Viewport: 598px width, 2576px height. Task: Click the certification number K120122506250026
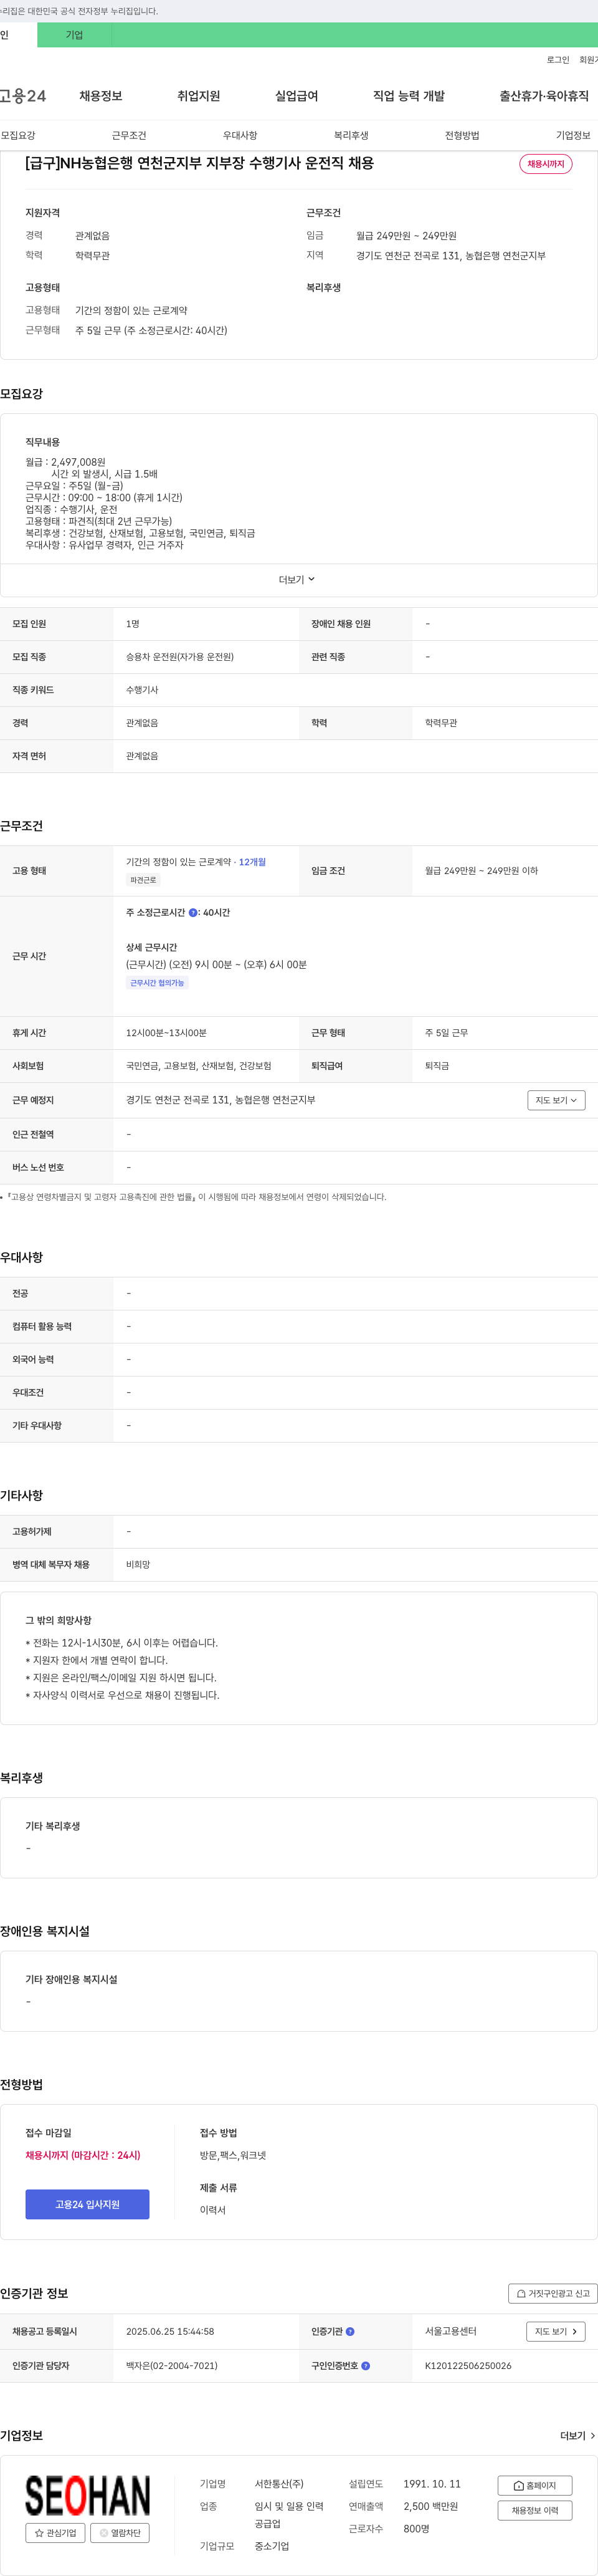click(x=468, y=2366)
